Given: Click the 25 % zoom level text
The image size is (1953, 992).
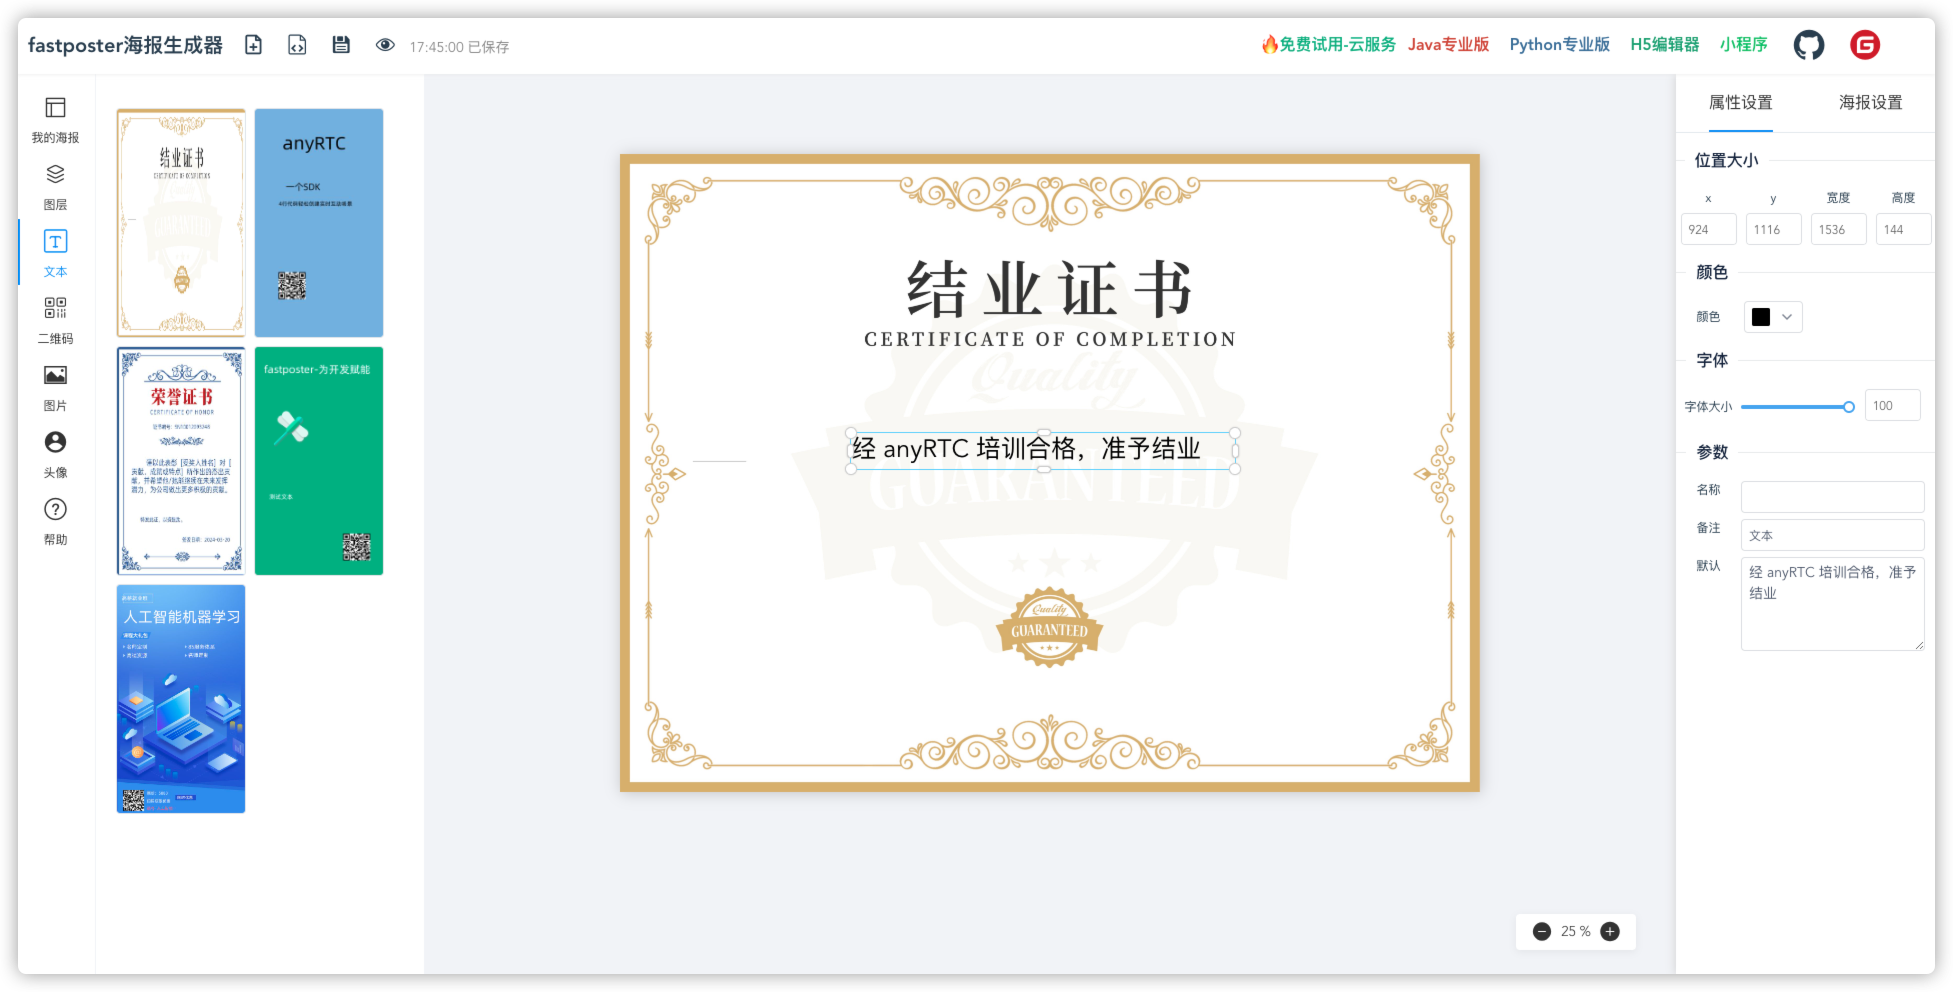Looking at the screenshot, I should pyautogui.click(x=1575, y=931).
